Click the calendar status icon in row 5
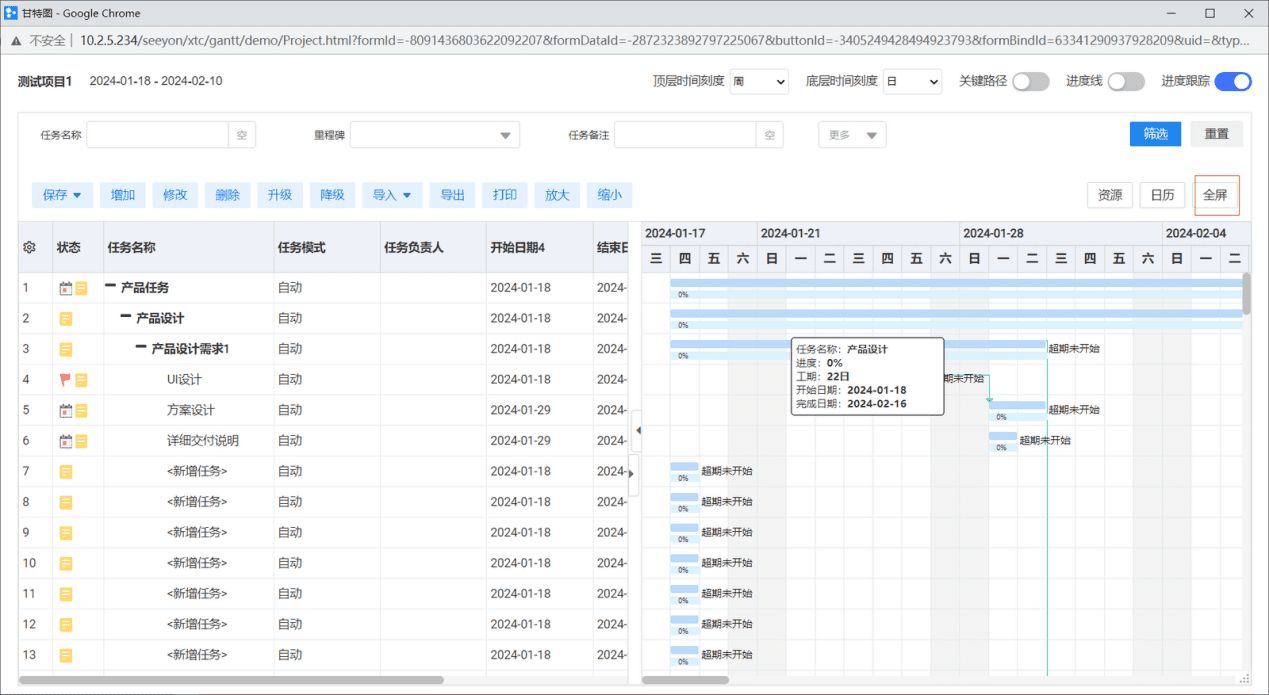The width and height of the screenshot is (1269, 695). pos(66,410)
